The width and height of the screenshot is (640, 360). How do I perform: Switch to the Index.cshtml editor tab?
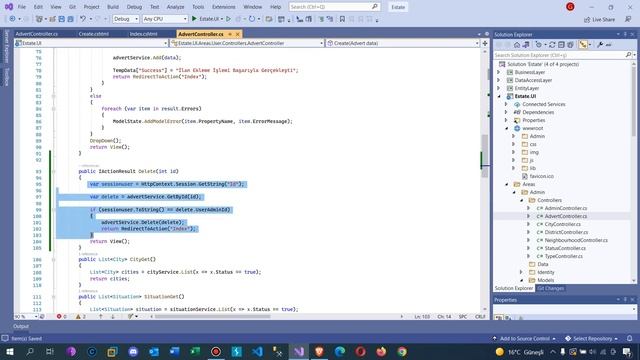143,34
